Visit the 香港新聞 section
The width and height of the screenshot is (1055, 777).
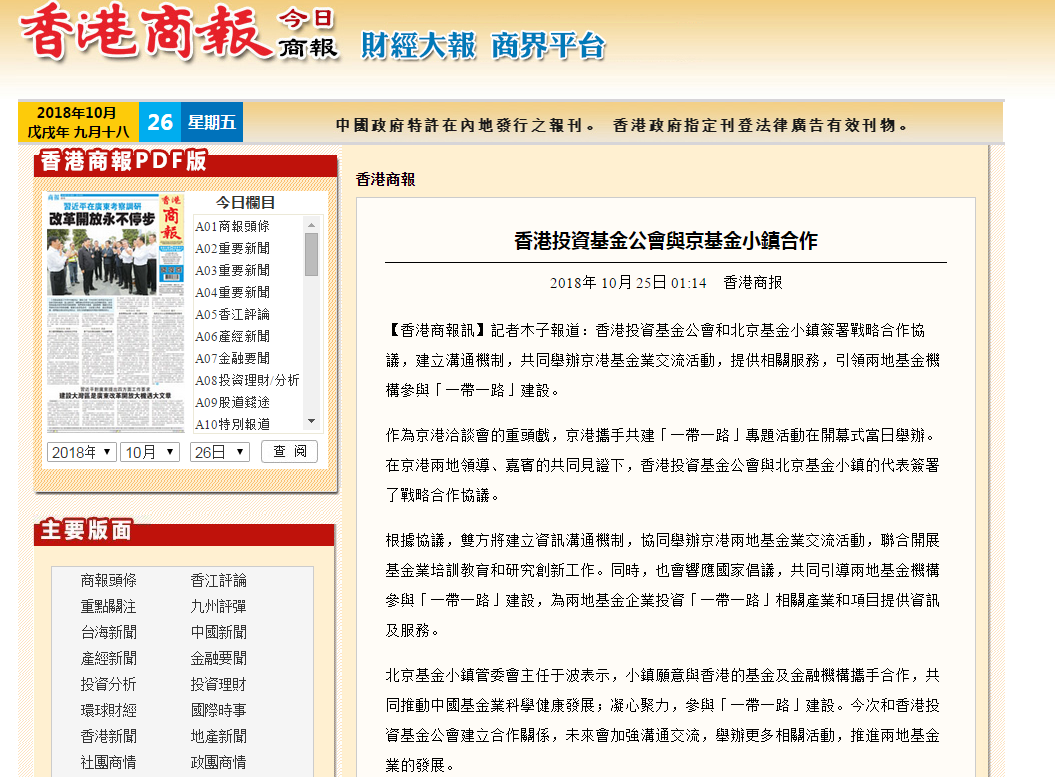pyautogui.click(x=108, y=737)
